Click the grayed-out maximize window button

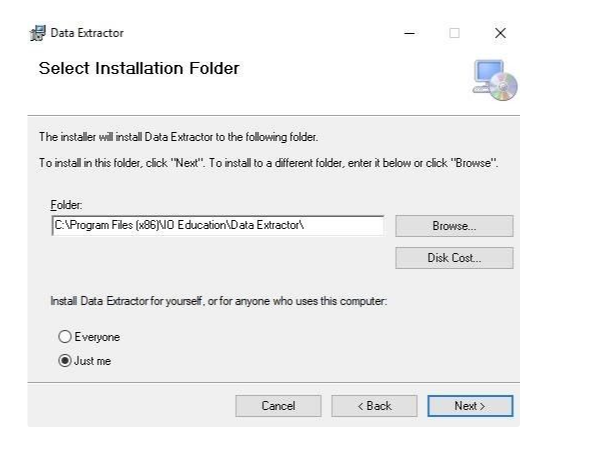[454, 33]
